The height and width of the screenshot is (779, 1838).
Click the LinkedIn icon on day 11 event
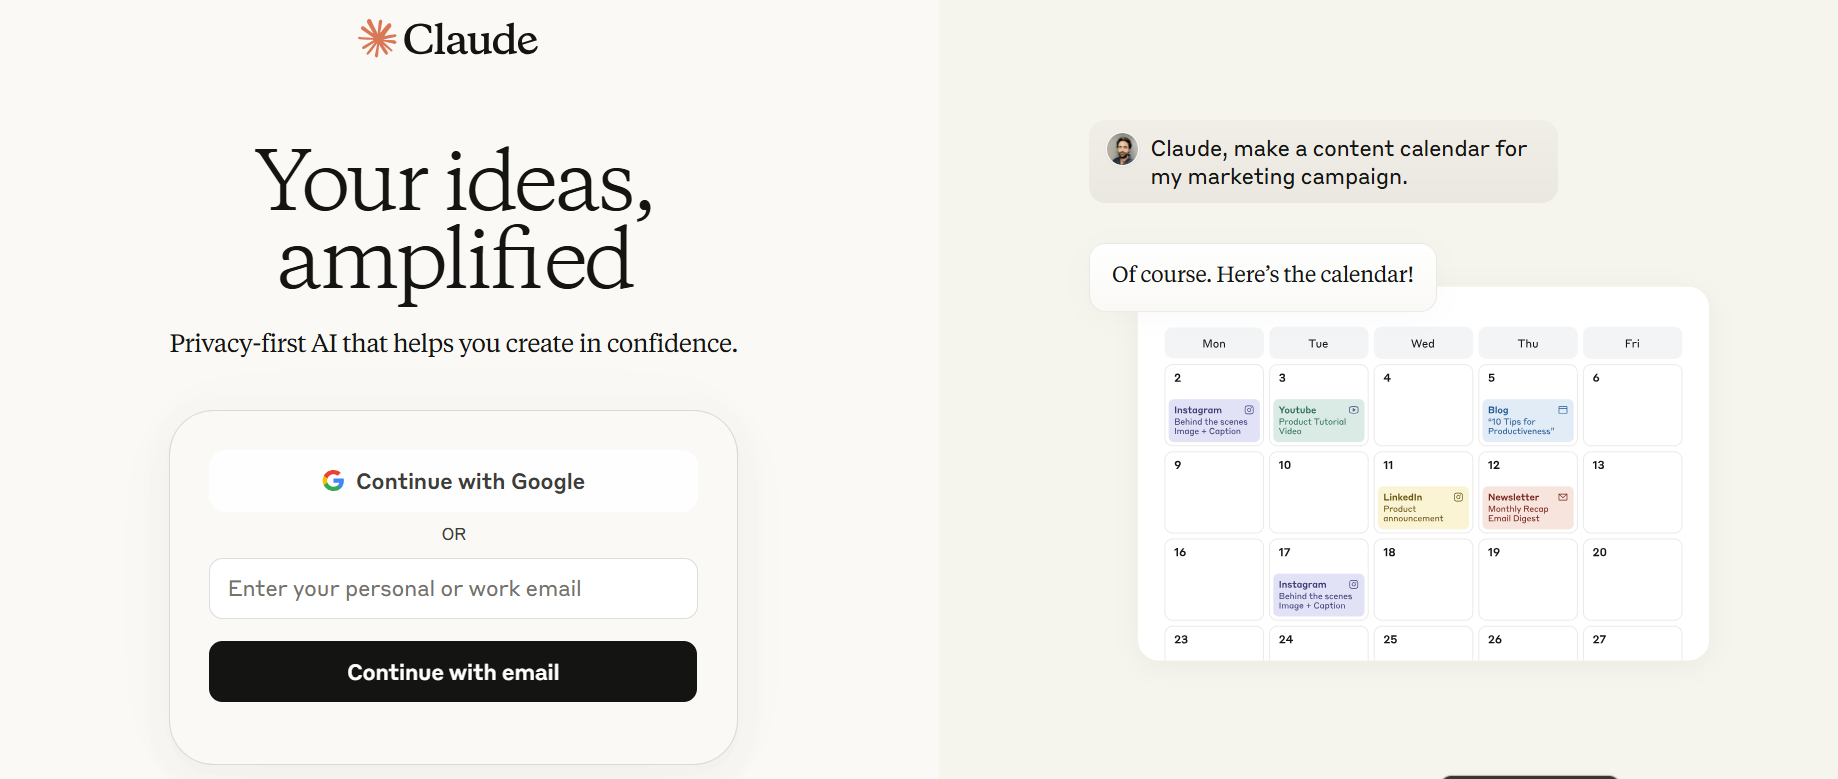[x=1458, y=497]
